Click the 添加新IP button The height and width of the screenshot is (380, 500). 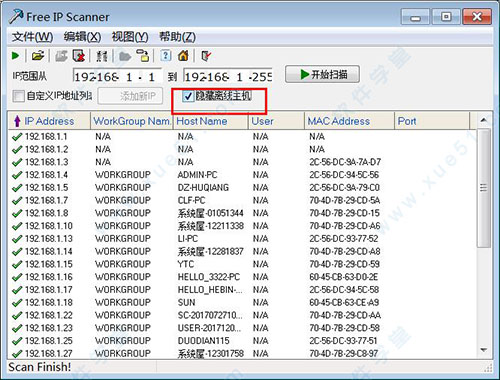(x=130, y=96)
